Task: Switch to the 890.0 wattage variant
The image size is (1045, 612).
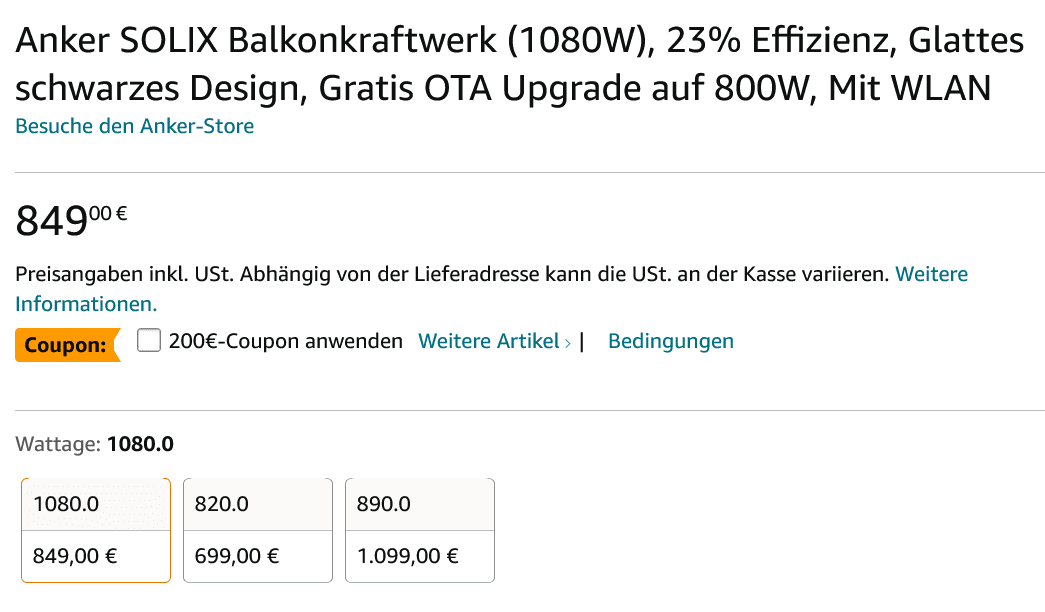Action: tap(420, 504)
